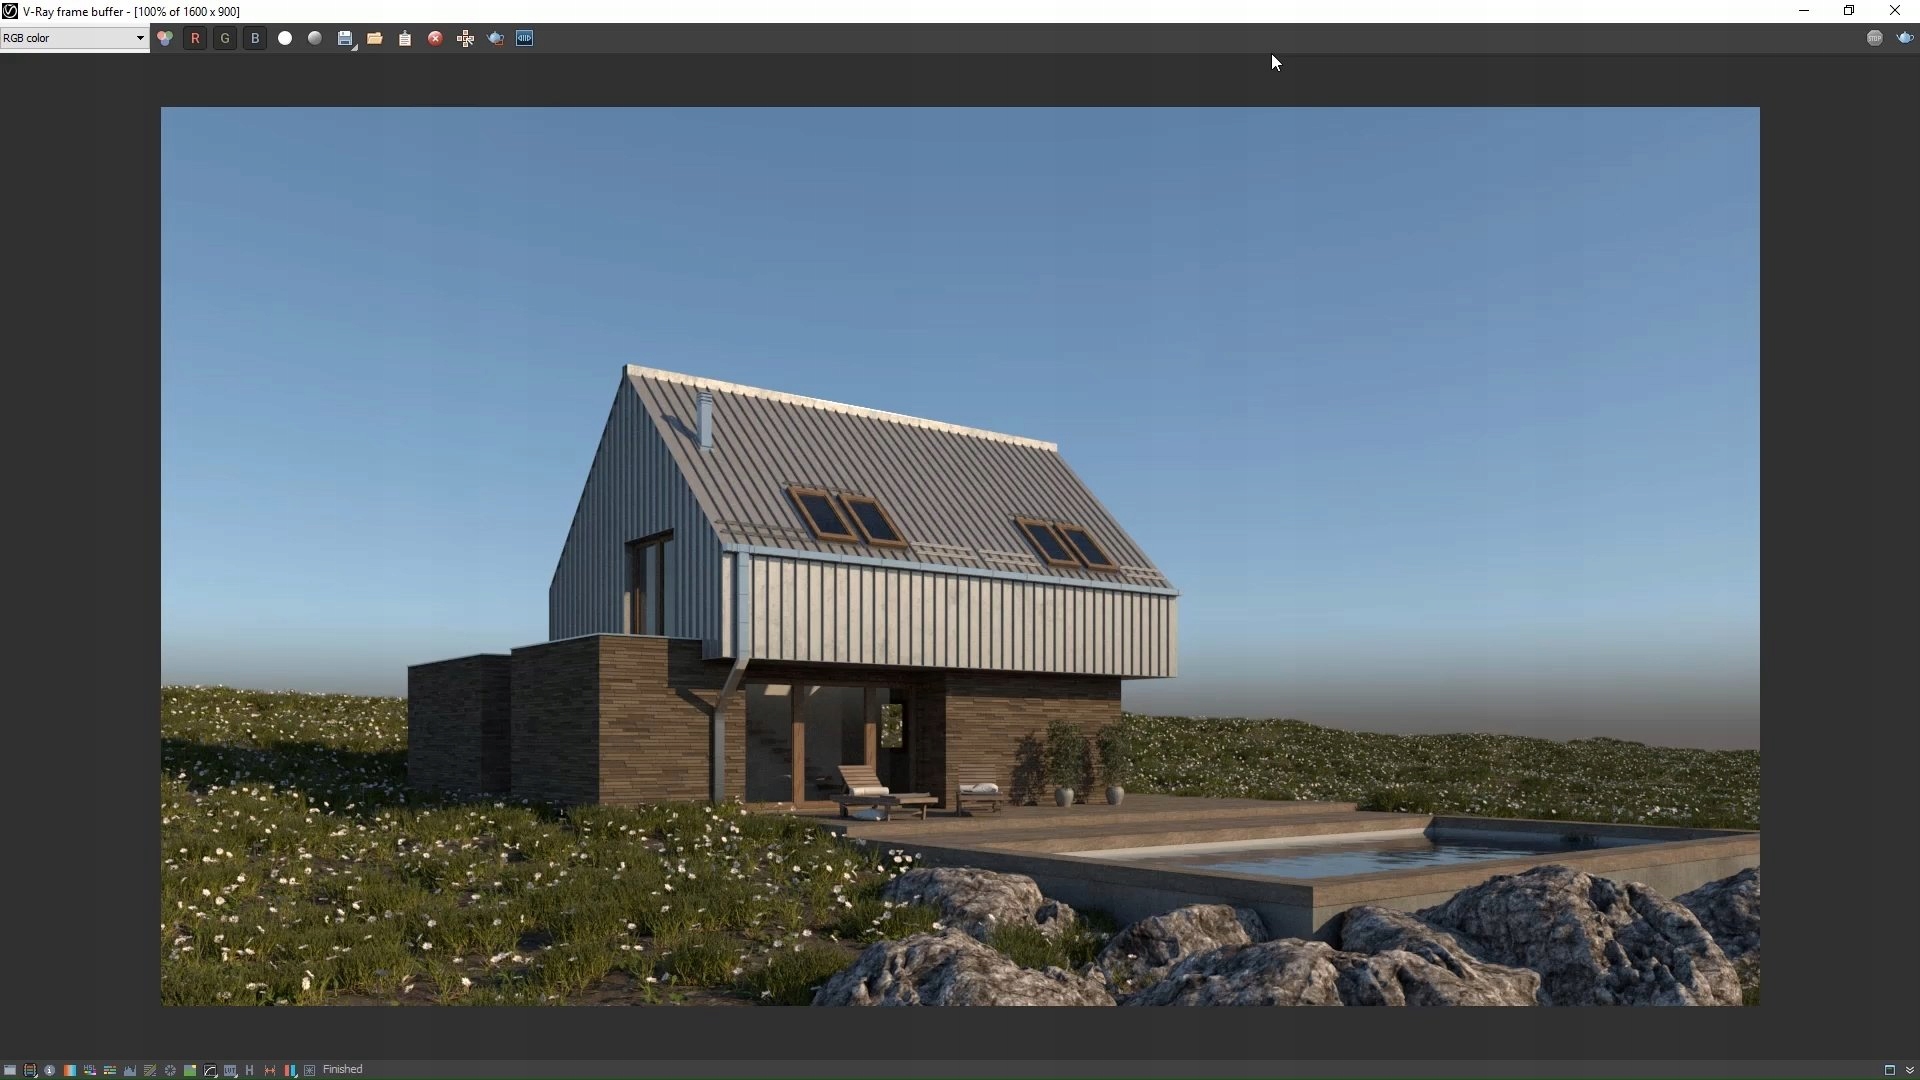Save the current channel floppy icon
1920x1080 pixels.
point(345,38)
